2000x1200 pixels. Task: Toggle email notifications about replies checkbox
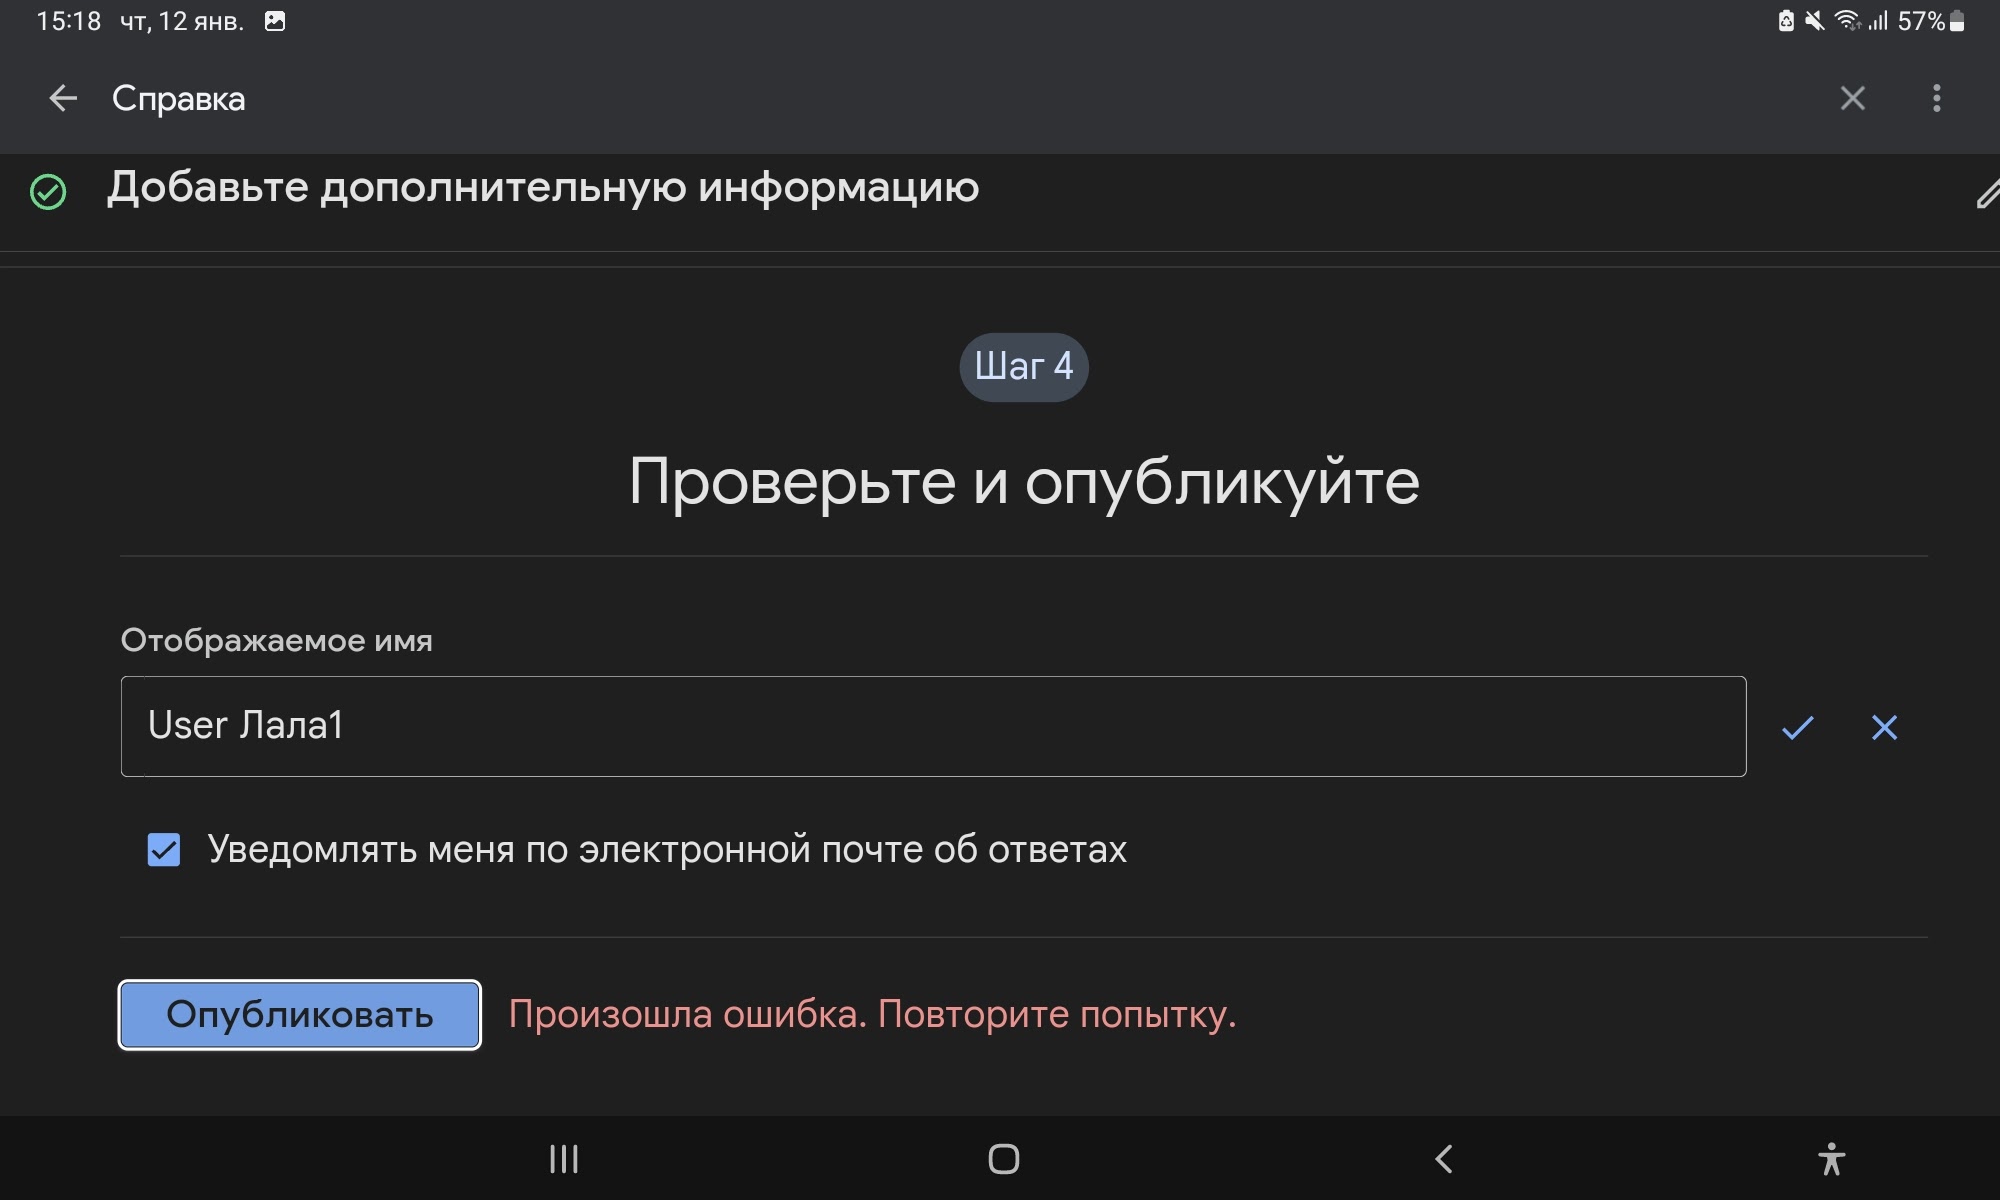click(x=164, y=850)
